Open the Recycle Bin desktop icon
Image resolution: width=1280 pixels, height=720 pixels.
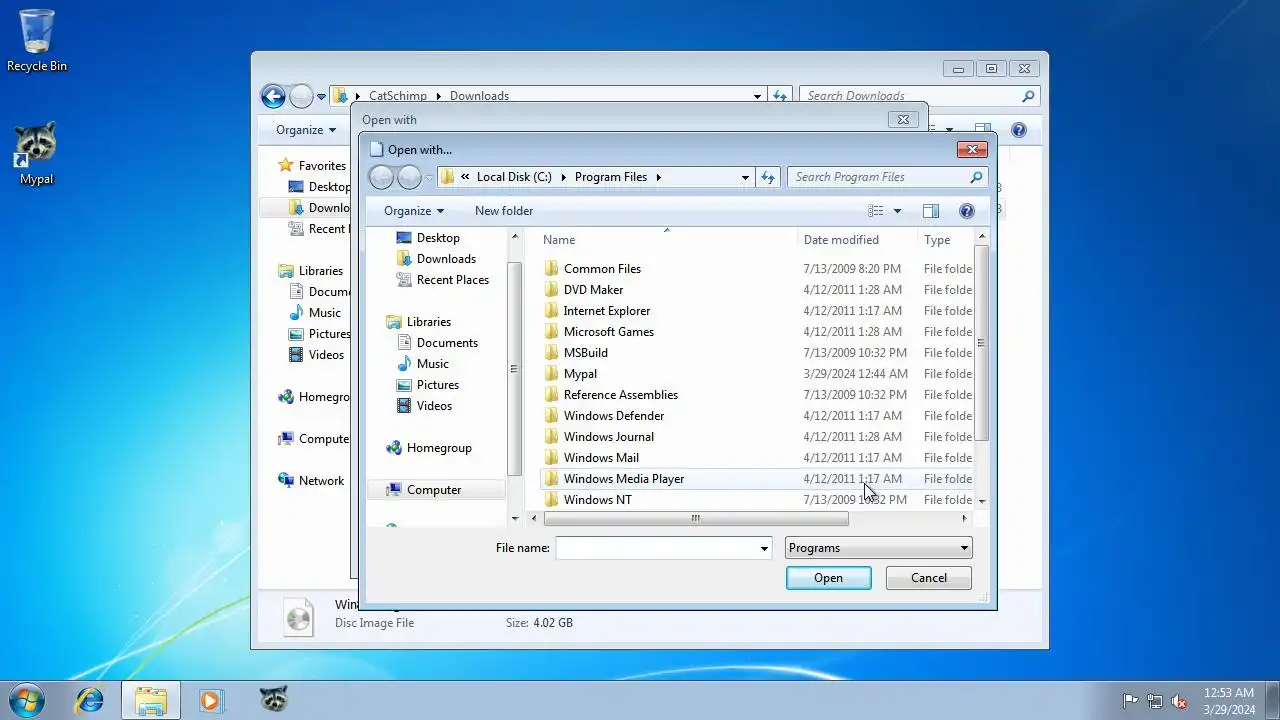pos(37,40)
